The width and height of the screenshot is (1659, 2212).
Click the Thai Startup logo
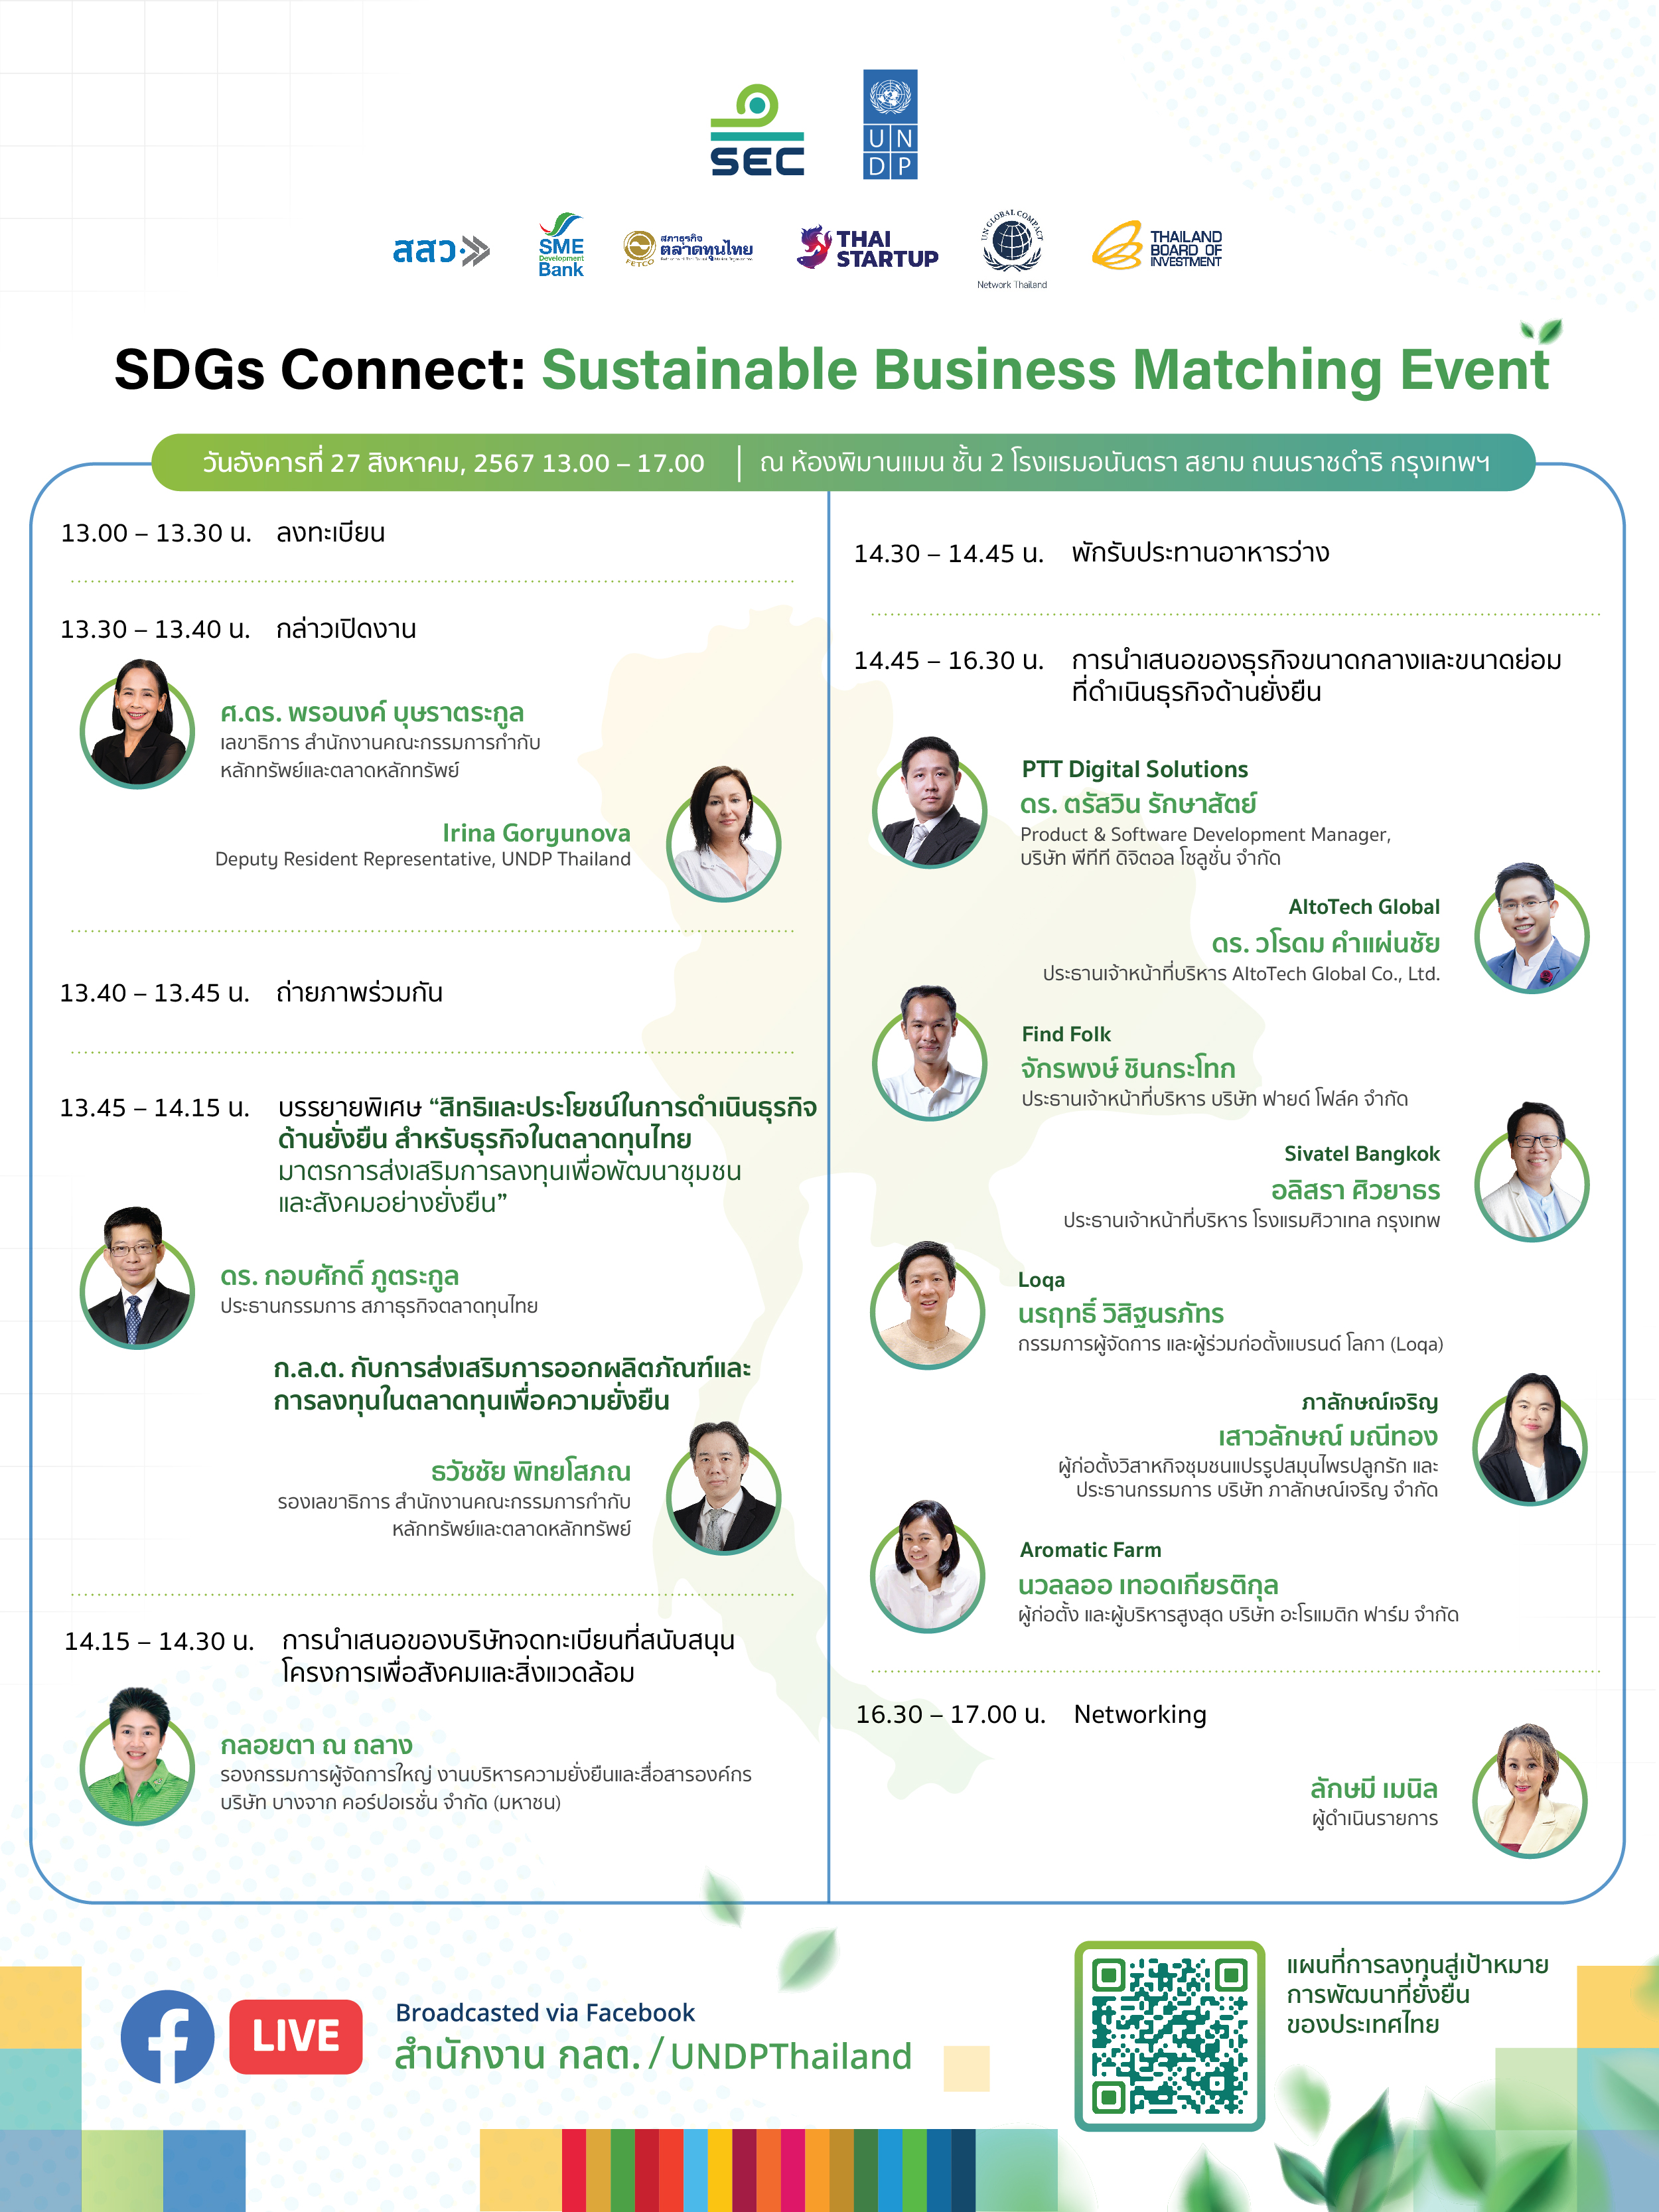pos(868,248)
